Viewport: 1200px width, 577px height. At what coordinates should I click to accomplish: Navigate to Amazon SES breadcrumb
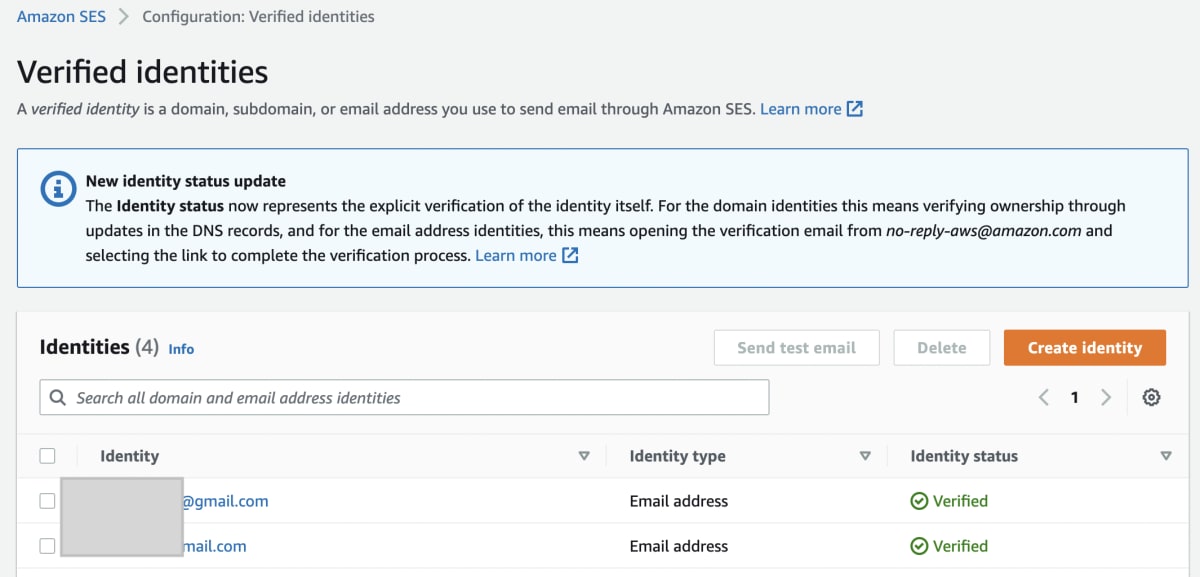(61, 17)
